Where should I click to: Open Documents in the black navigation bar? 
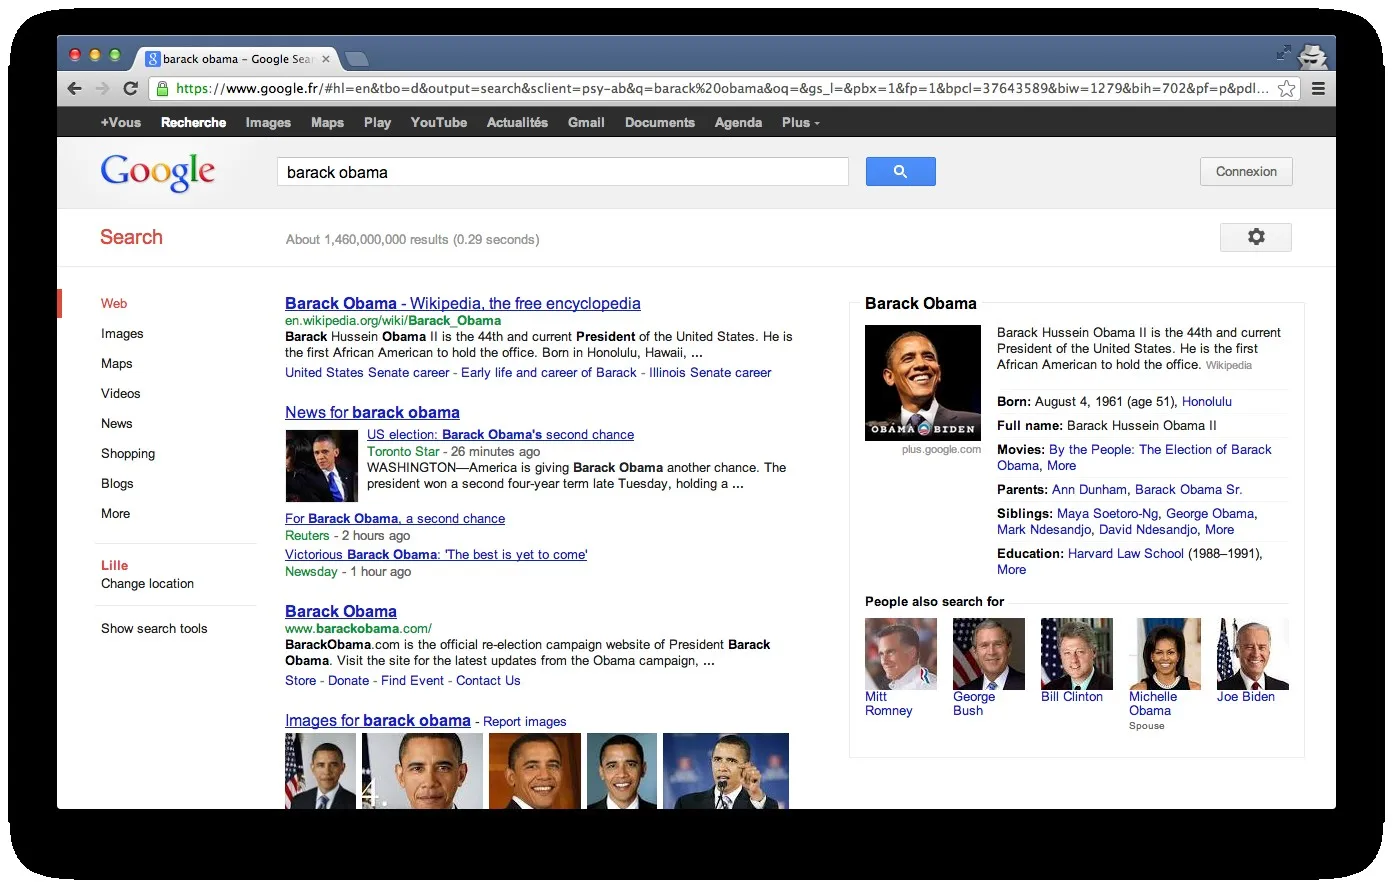click(x=660, y=122)
